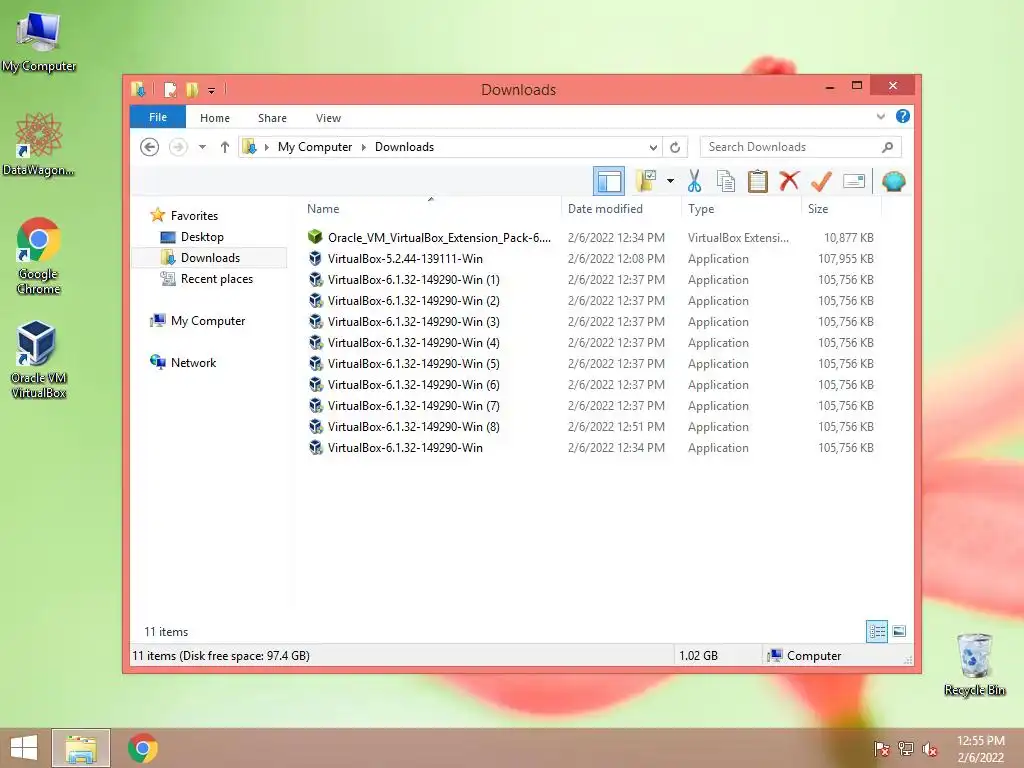Screen dimensions: 1024x768
Task: Open the Recycle Bin
Action: pos(974,664)
